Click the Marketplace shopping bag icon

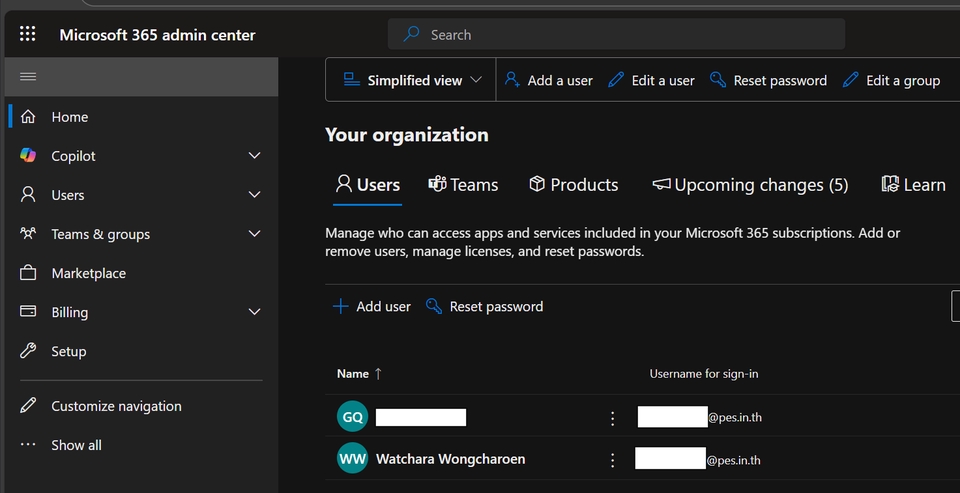28,273
